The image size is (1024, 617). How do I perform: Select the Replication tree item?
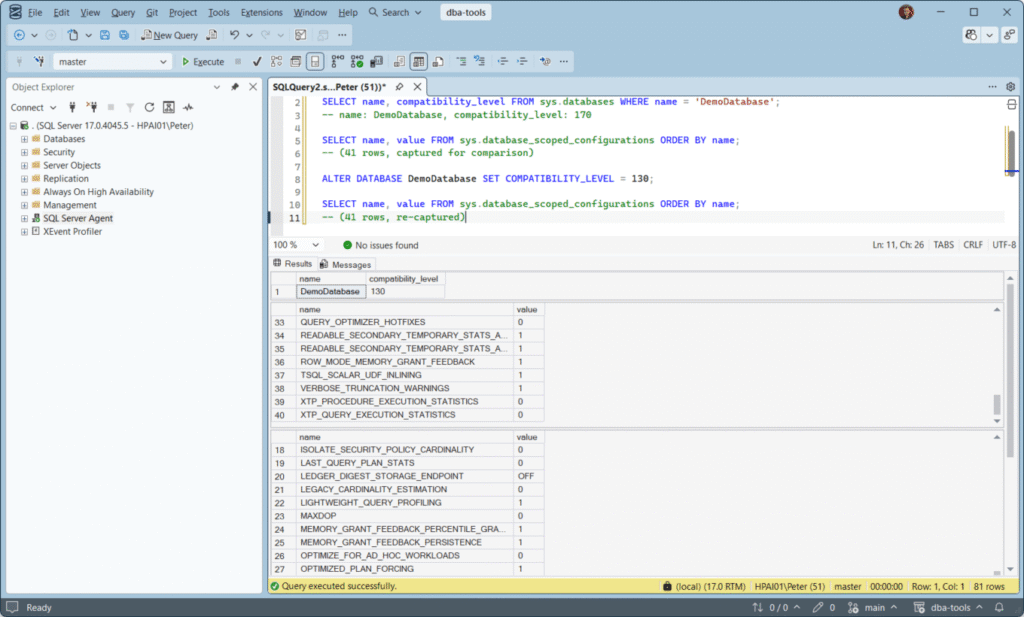65,178
